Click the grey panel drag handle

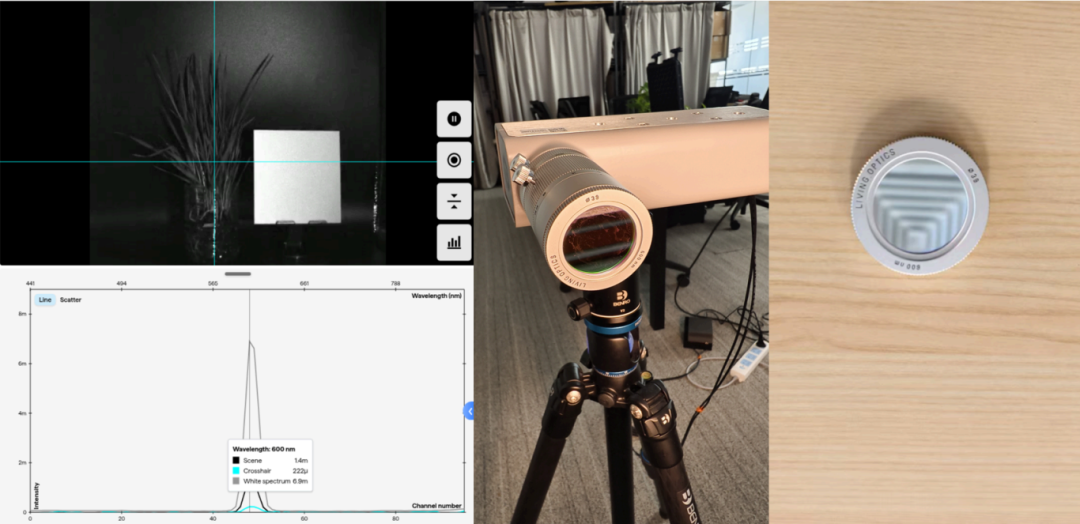(x=238, y=273)
